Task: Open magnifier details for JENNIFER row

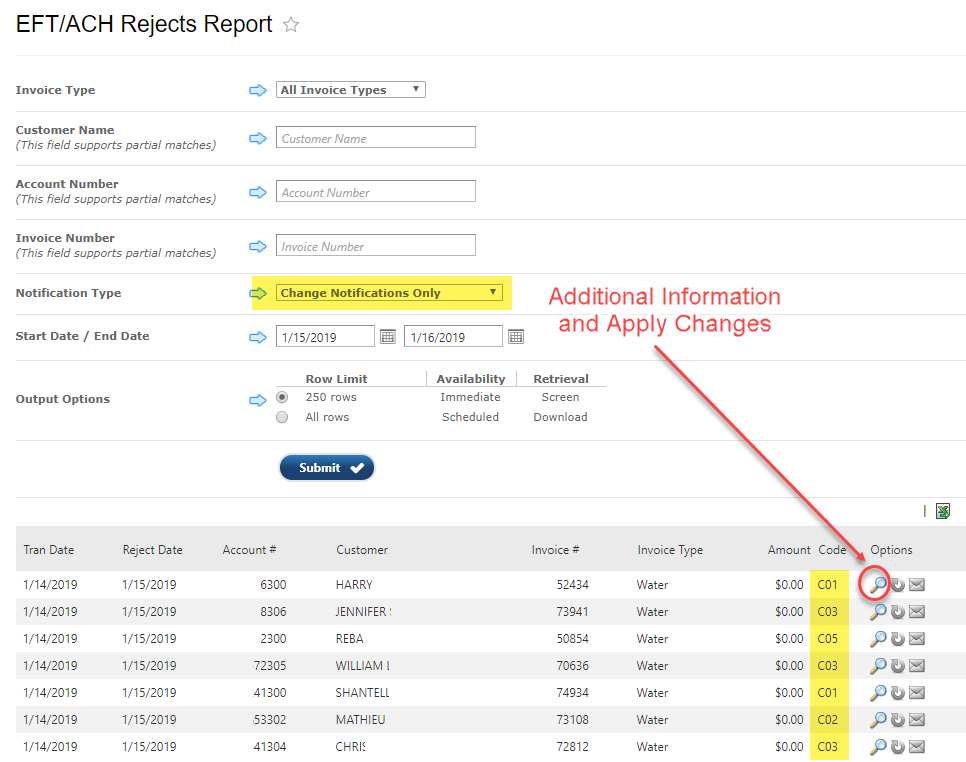Action: (878, 612)
